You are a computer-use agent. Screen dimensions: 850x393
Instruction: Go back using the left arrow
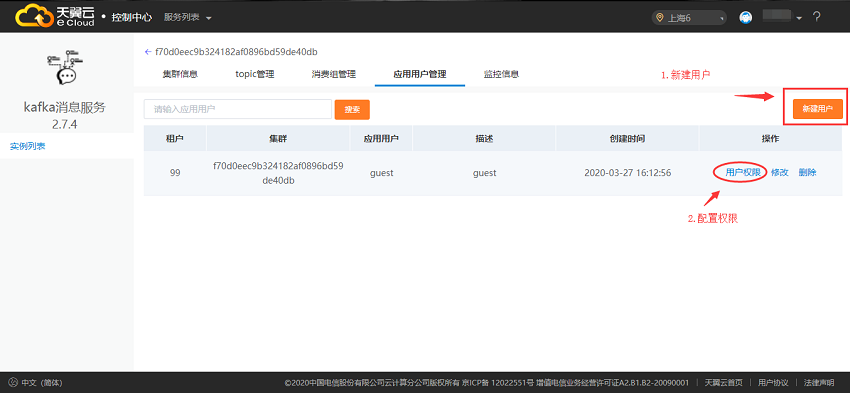[x=148, y=52]
